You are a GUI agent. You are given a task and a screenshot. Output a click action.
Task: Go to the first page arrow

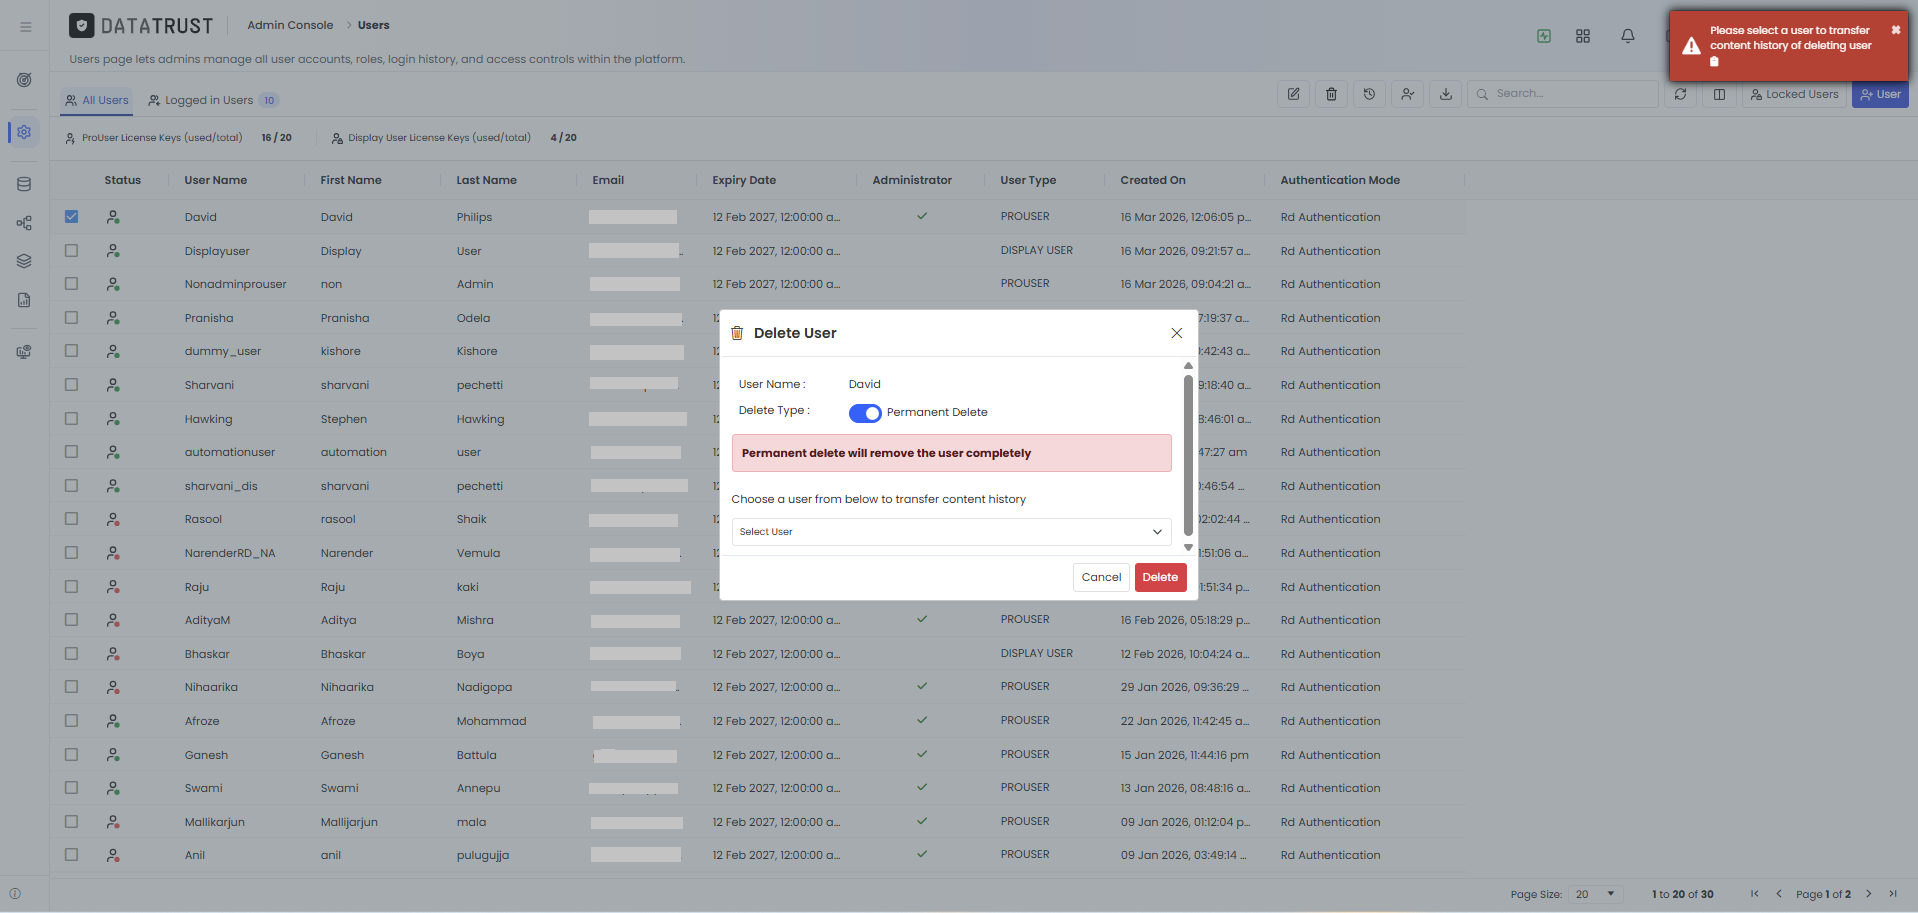[1754, 894]
